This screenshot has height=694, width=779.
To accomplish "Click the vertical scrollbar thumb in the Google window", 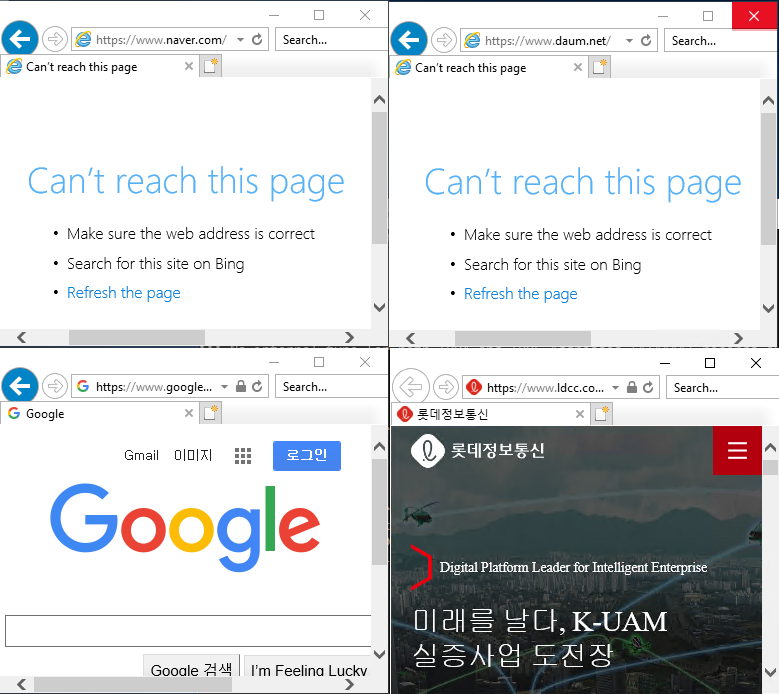I will point(379,512).
